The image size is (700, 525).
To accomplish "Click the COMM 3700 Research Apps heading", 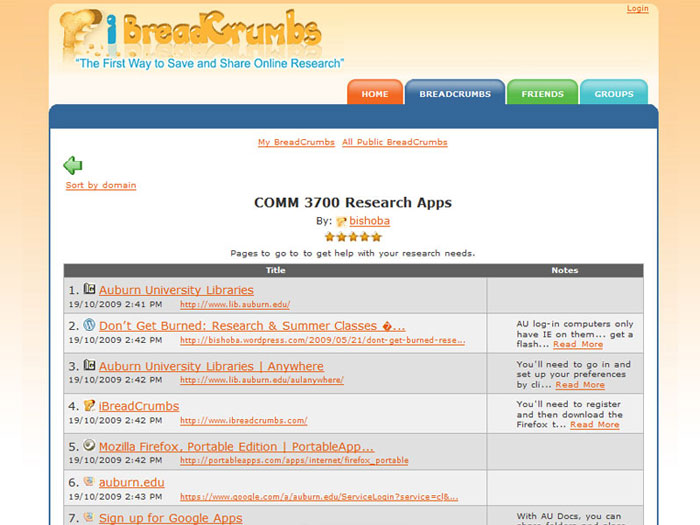I will 353,203.
